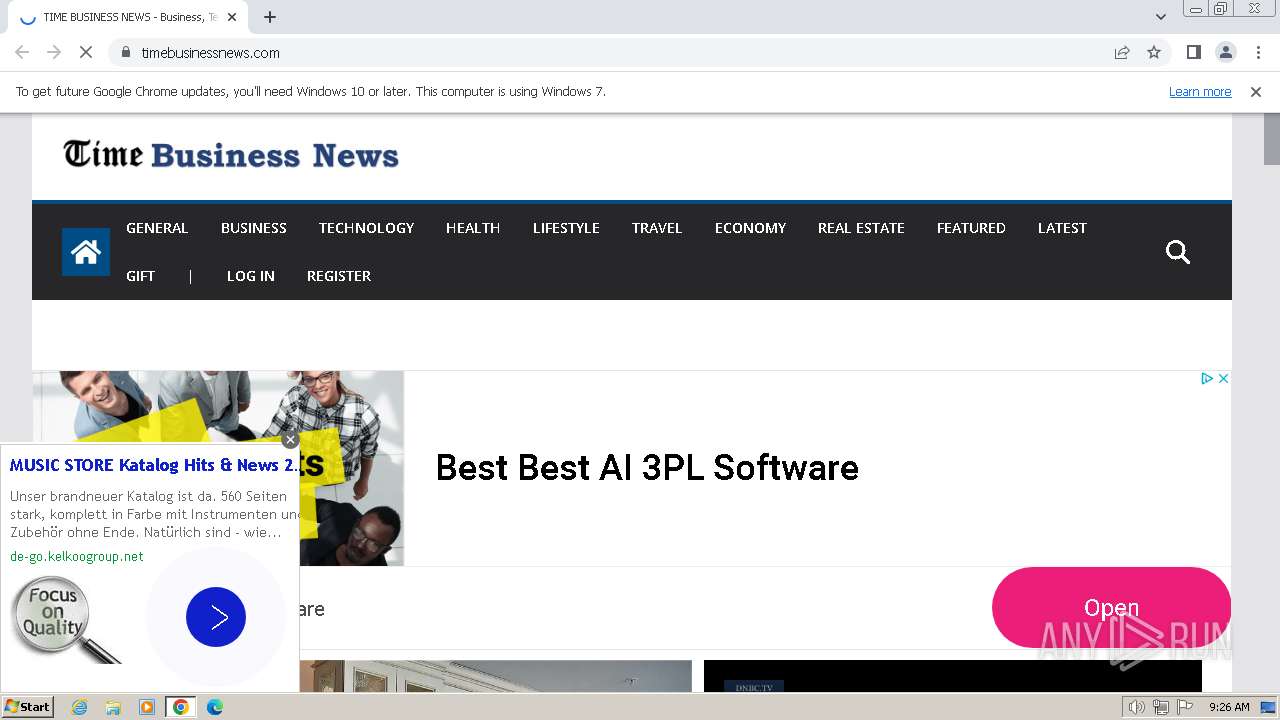
Task: Open the home icon in navigation bar
Action: (86, 252)
